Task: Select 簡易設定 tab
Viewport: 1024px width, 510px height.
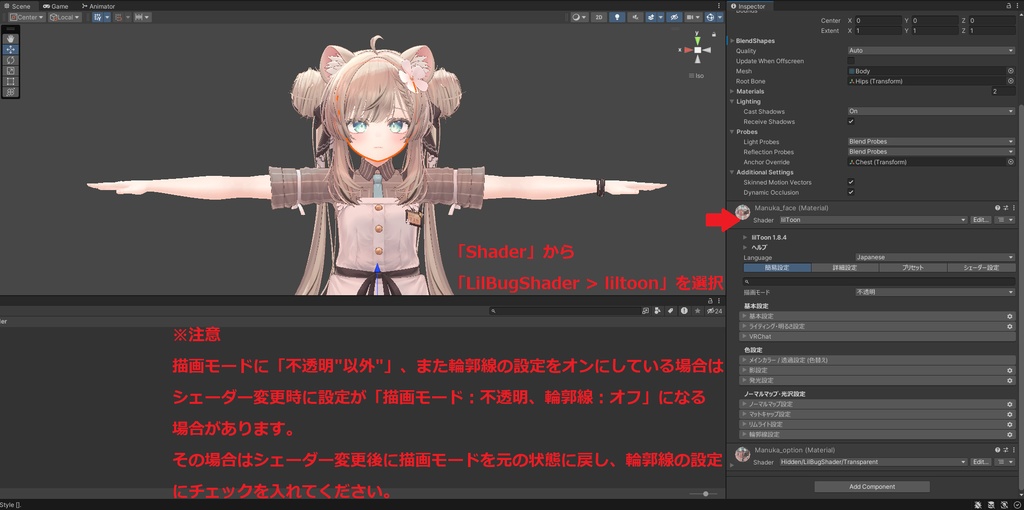Action: (x=777, y=268)
